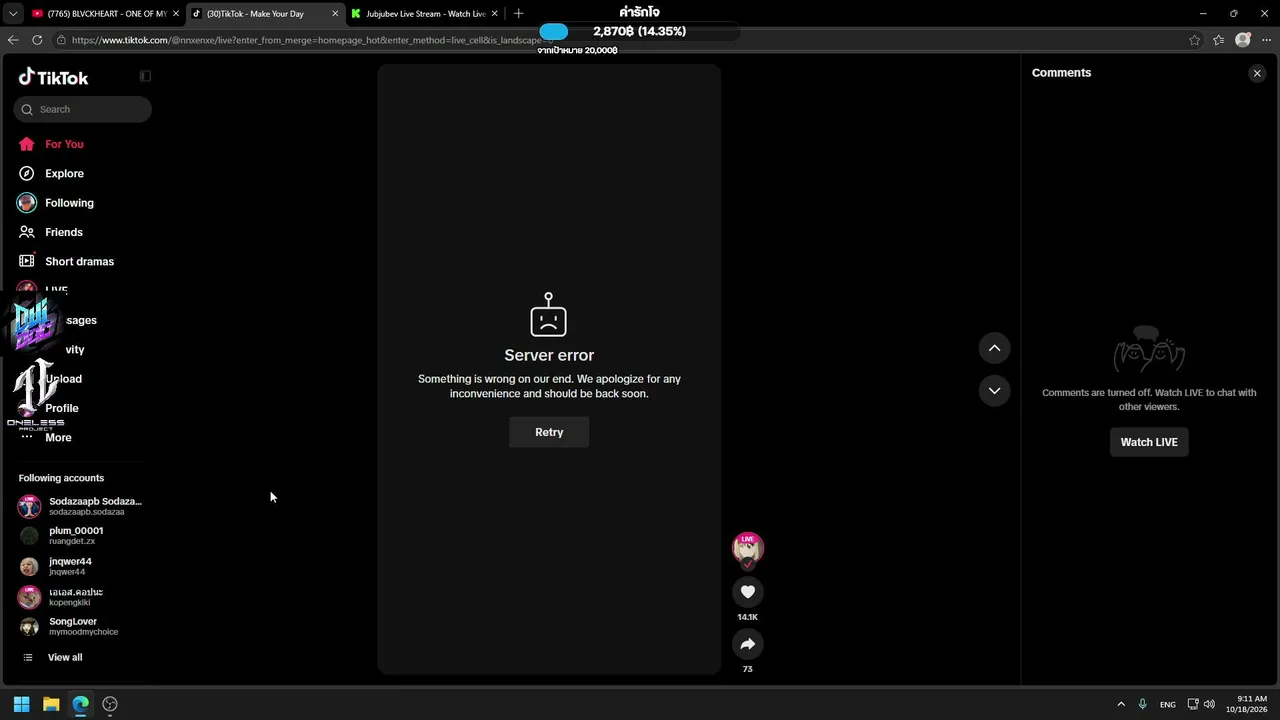Open the streamer's LIVE avatar
The height and width of the screenshot is (720, 1280).
click(x=747, y=549)
